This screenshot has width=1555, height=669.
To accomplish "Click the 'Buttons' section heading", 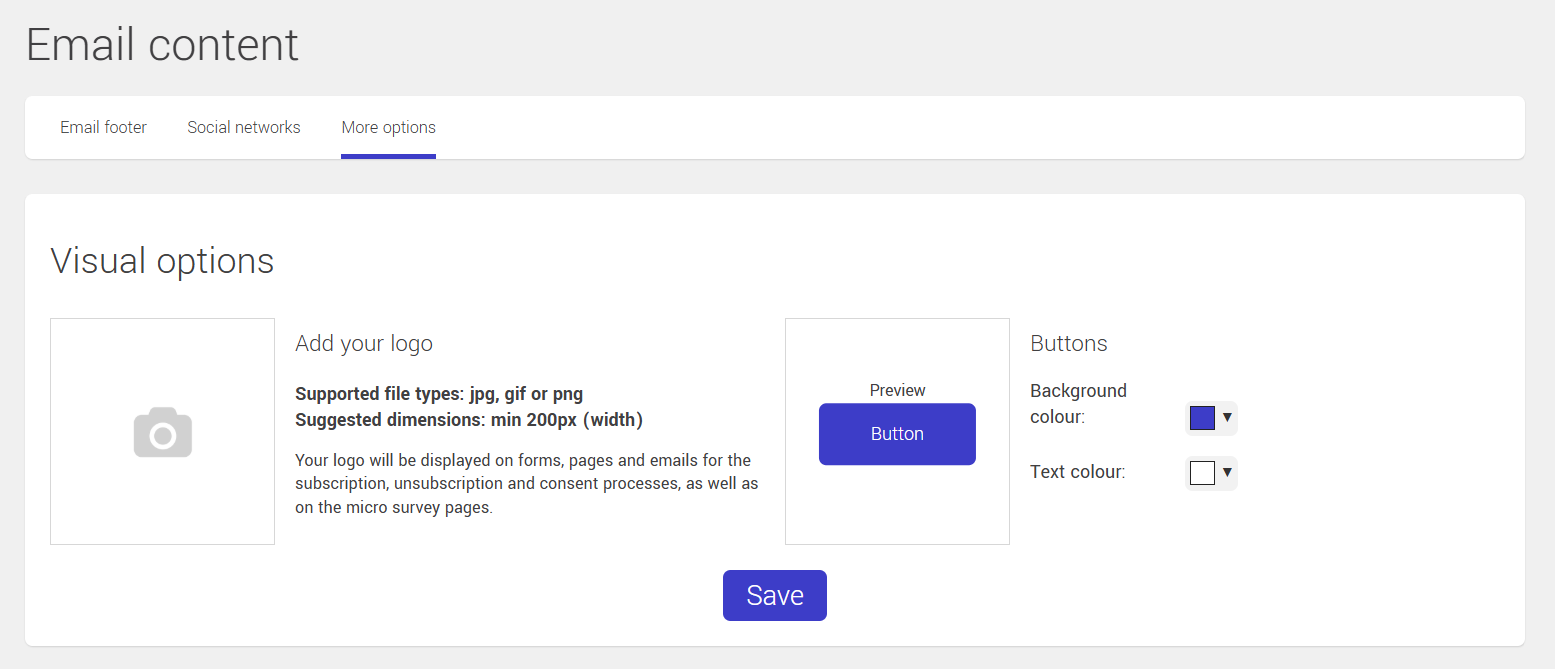I will click(x=1069, y=343).
